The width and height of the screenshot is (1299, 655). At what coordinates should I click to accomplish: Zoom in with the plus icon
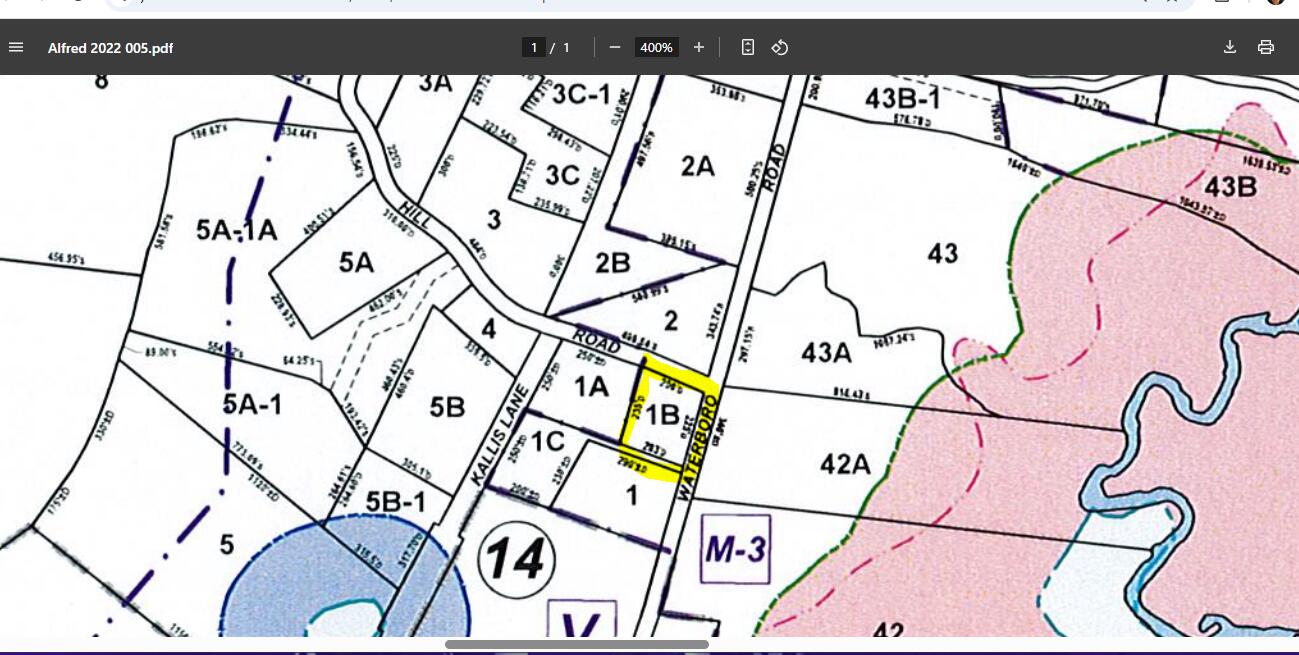tap(698, 47)
